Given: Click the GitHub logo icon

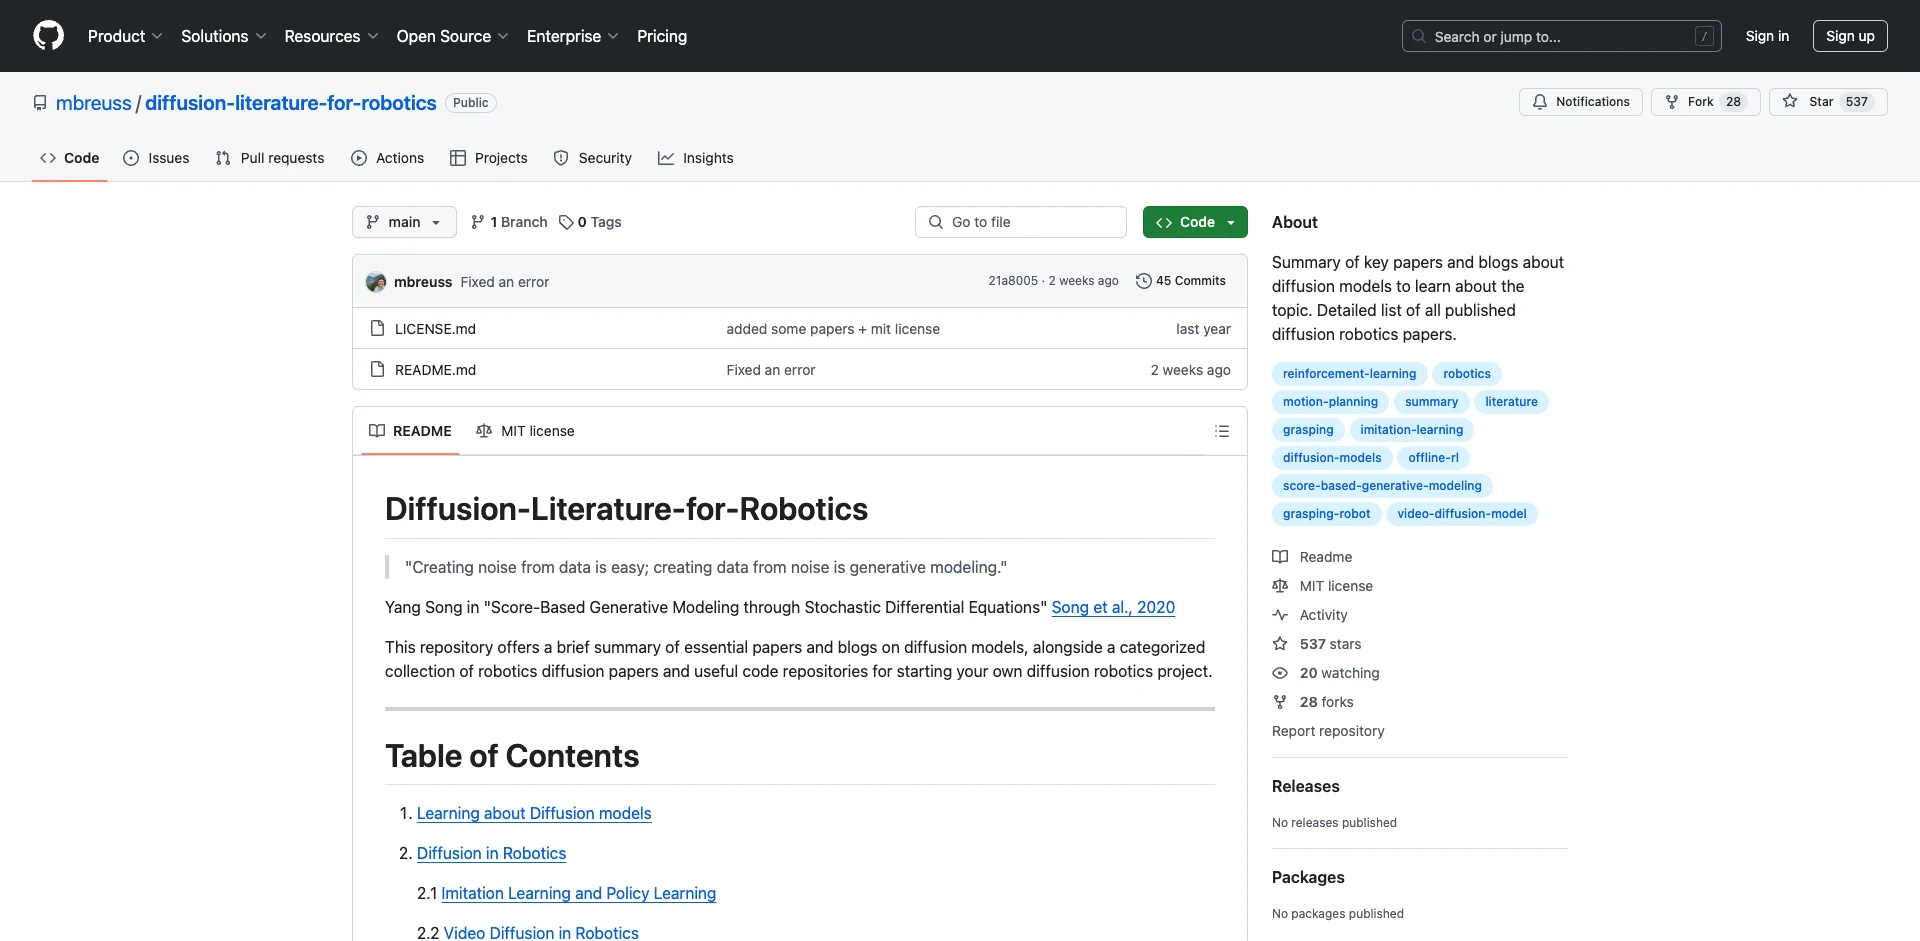Looking at the screenshot, I should click(48, 36).
